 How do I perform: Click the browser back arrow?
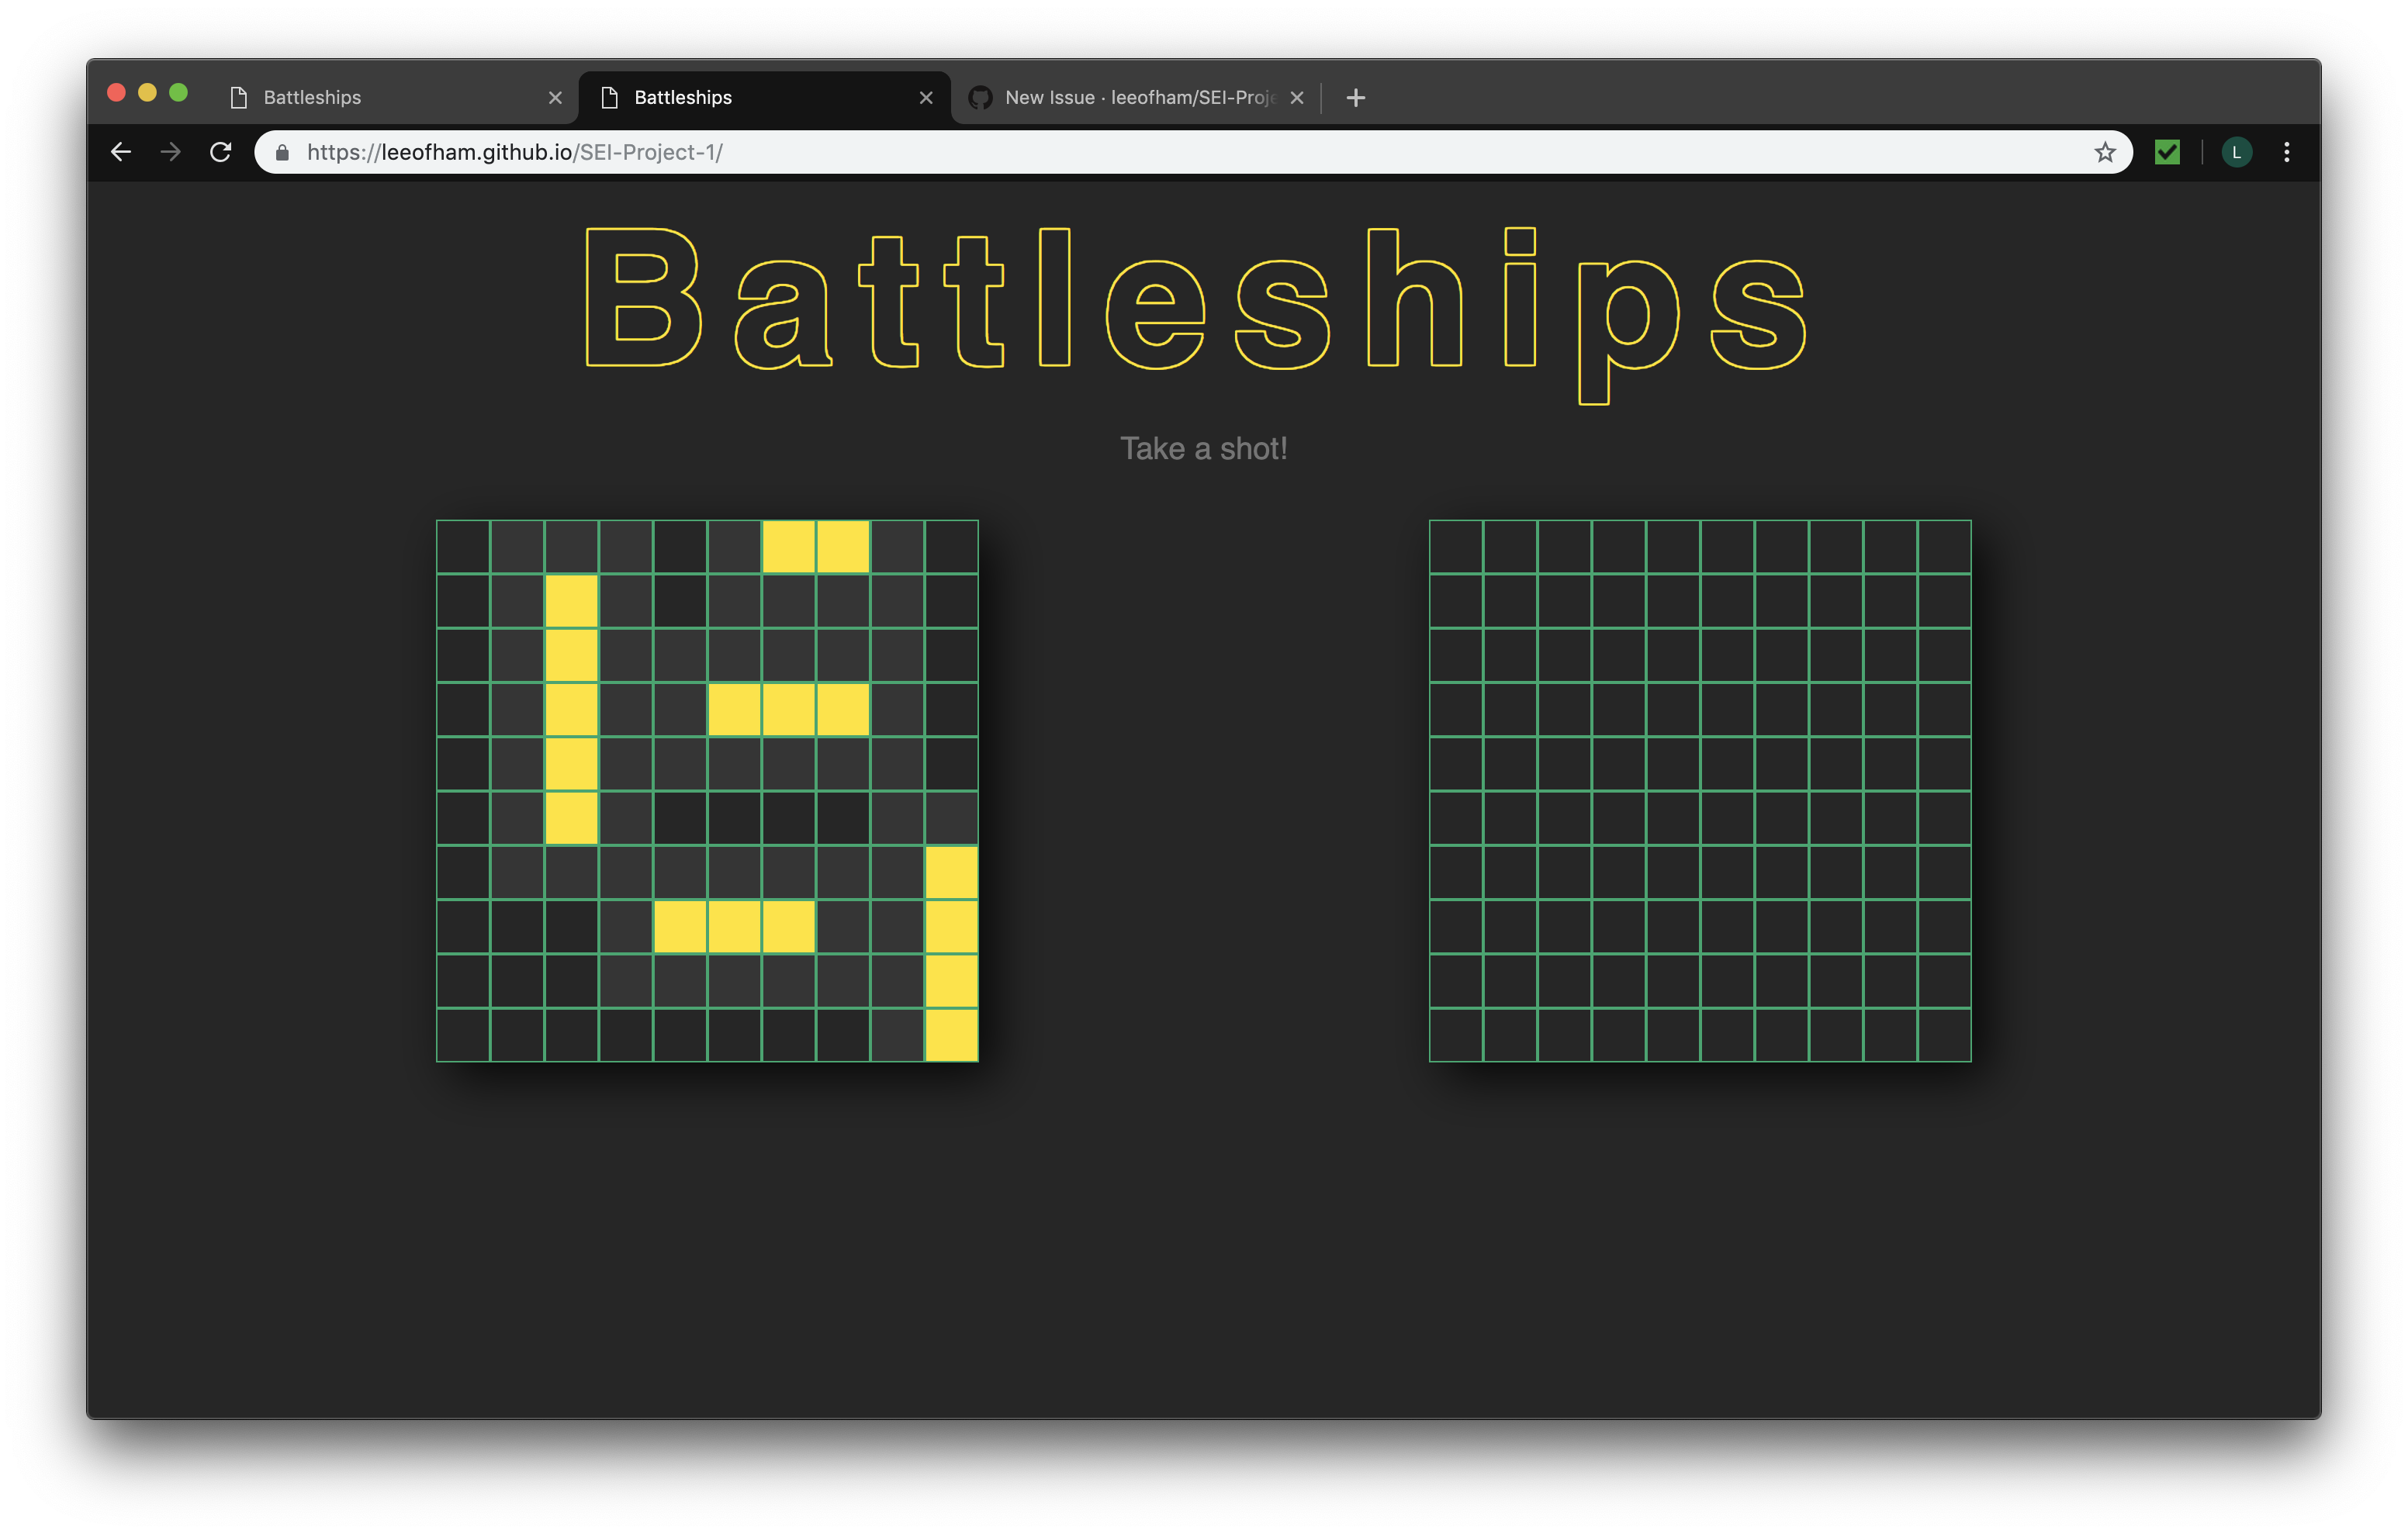pos(121,152)
